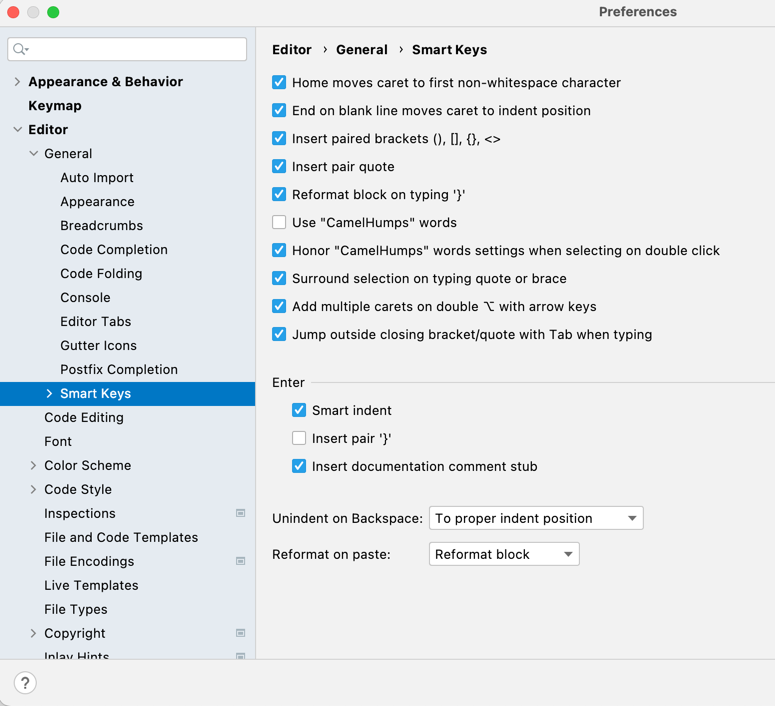The height and width of the screenshot is (706, 775).
Task: Expand the Copyright node arrow
Action: pos(33,633)
